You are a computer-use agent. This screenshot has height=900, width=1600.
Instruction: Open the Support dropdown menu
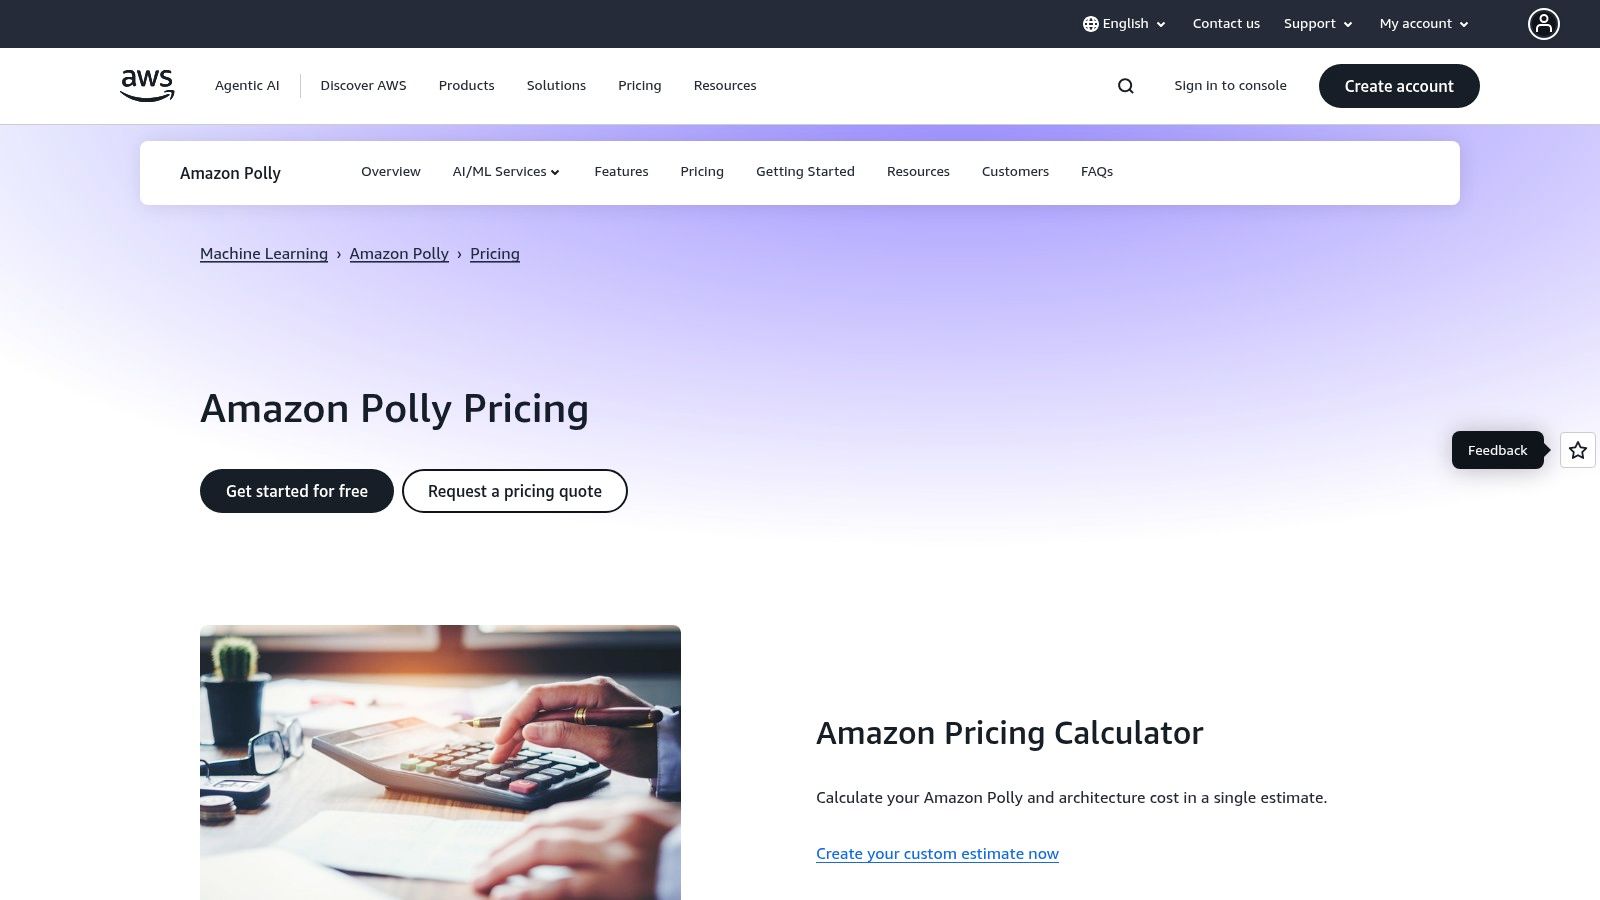tap(1318, 24)
